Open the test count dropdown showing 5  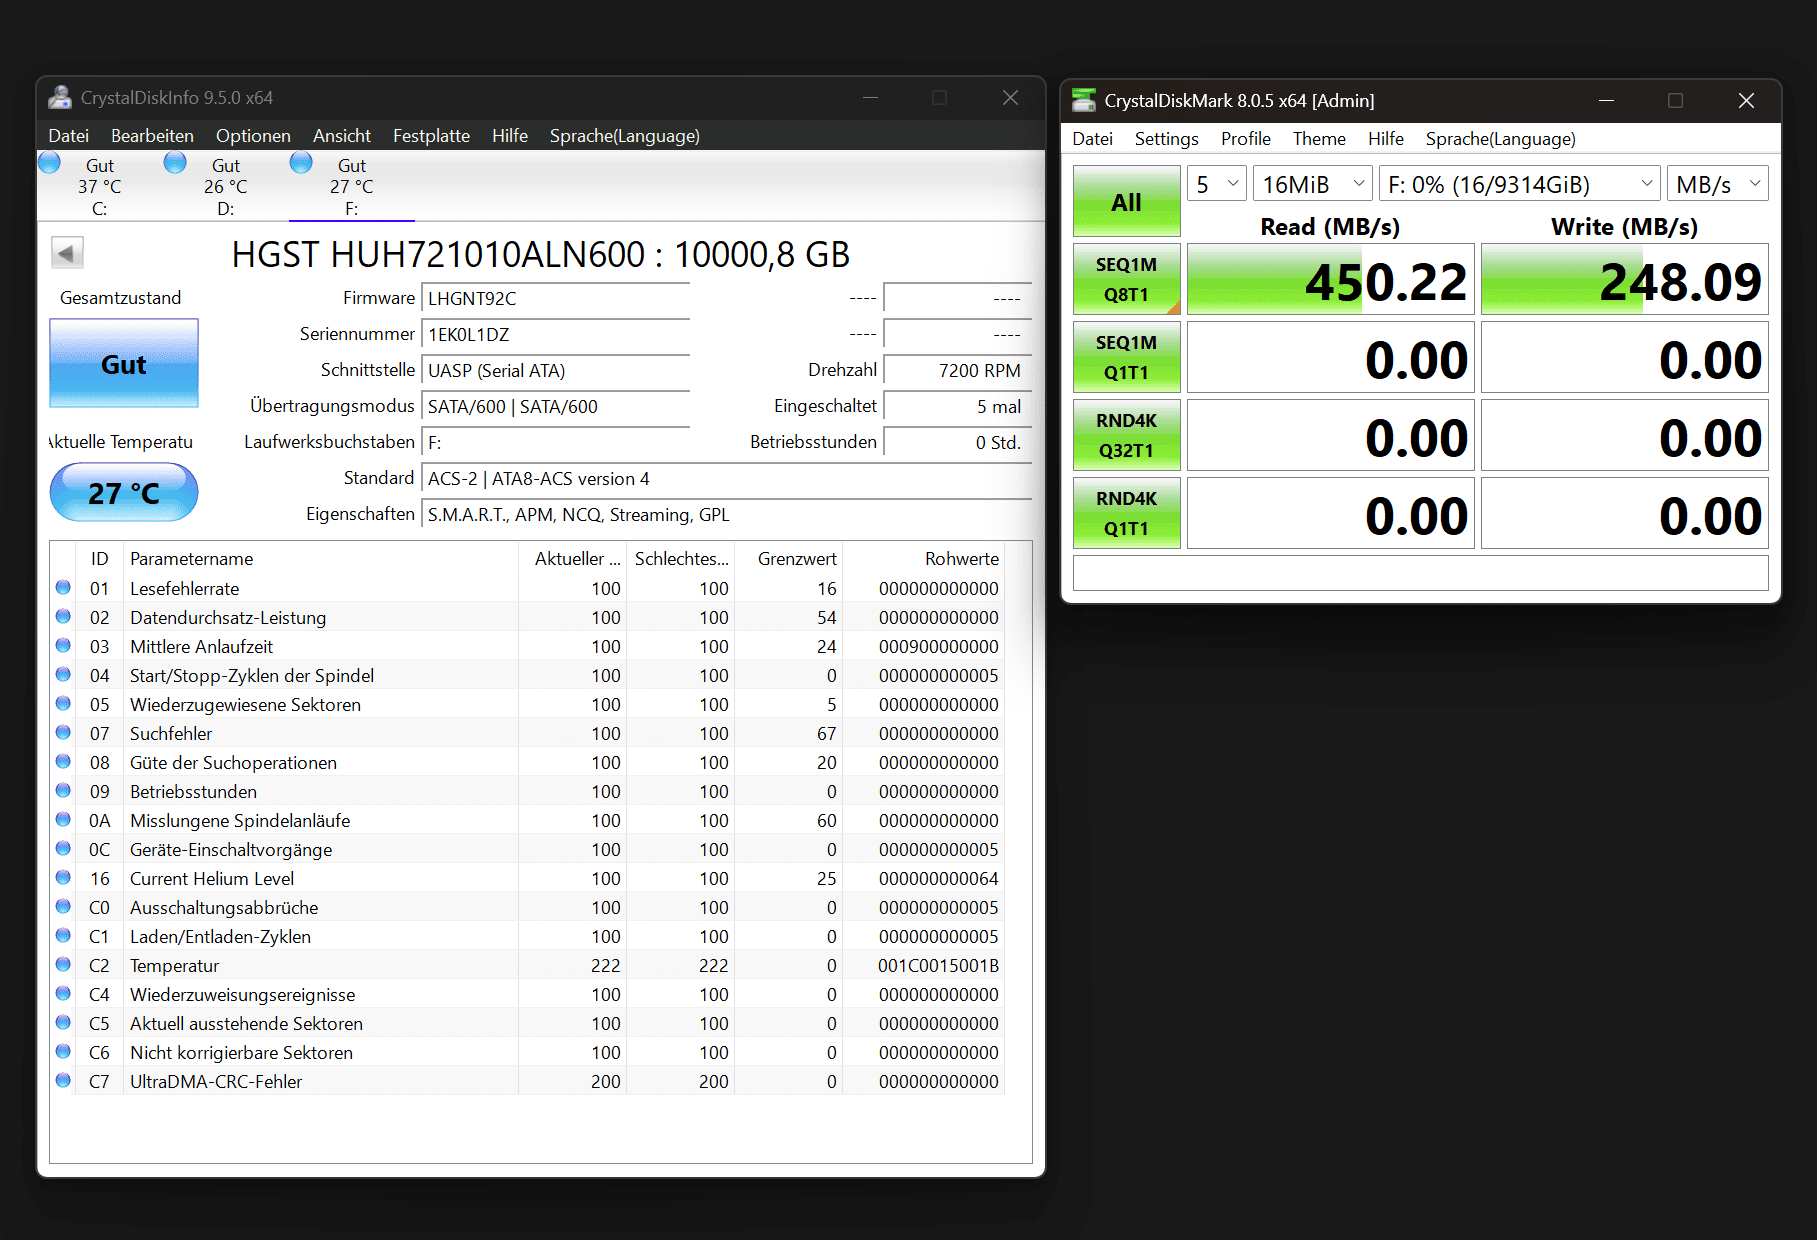[x=1217, y=184]
